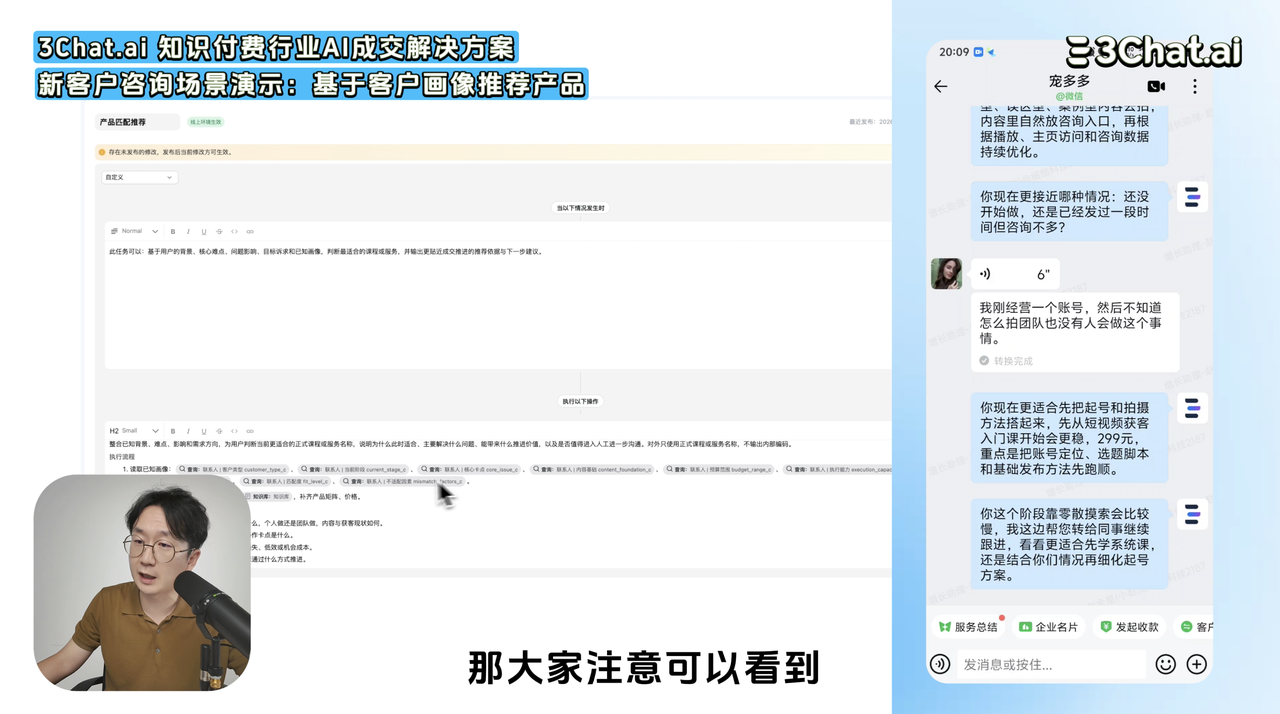Insert code in the lower editor toolbar
This screenshot has height=714, width=1280.
coord(234,431)
